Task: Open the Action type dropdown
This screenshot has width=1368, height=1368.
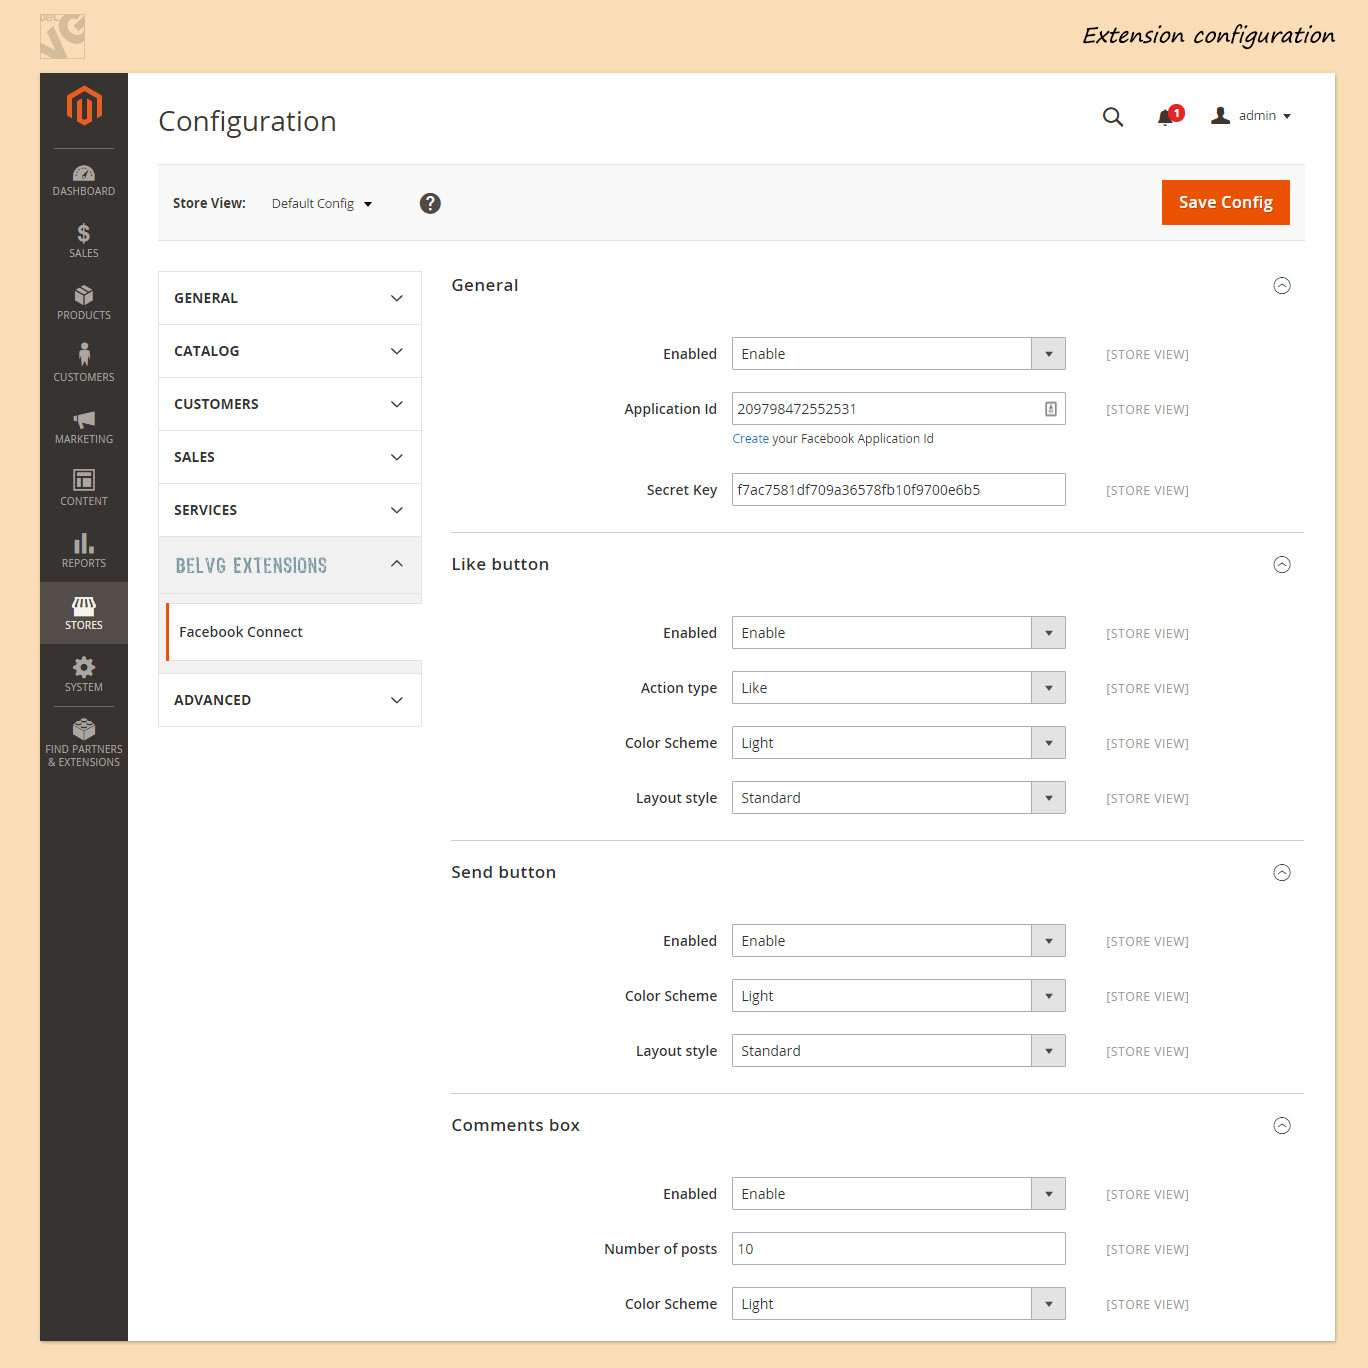Action: point(898,688)
